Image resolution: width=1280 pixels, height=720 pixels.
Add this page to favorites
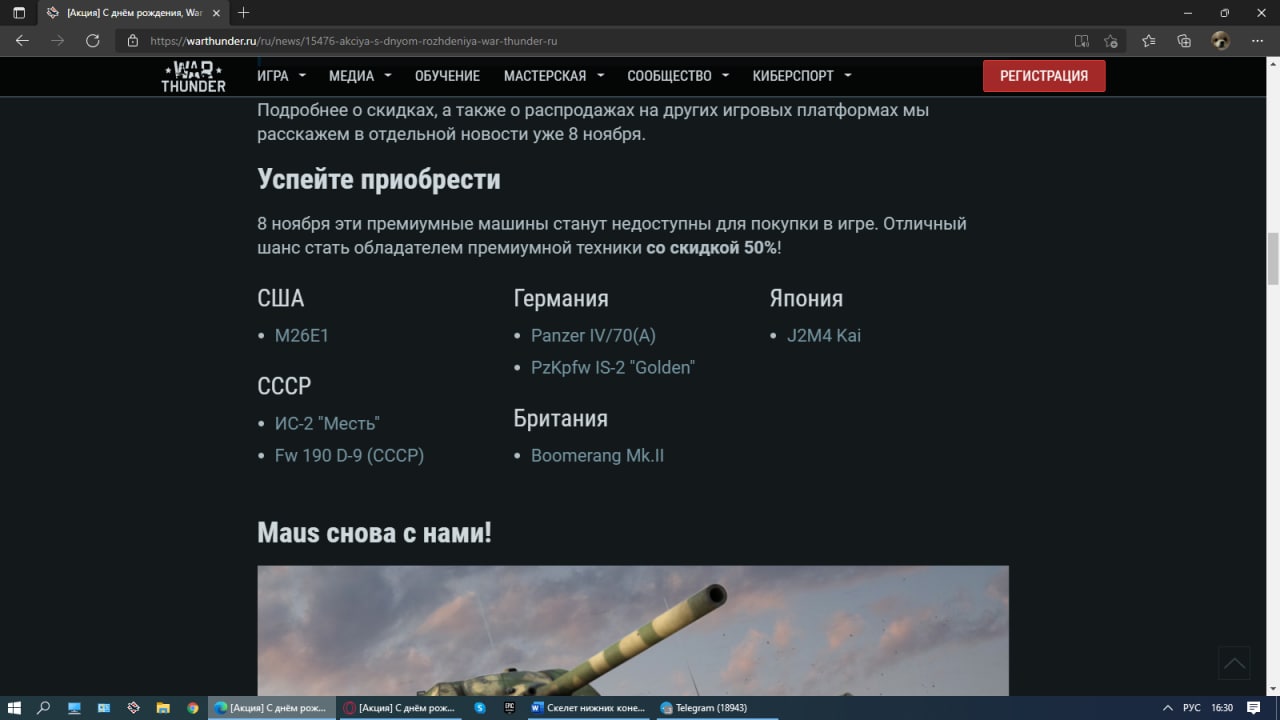pos(1110,41)
